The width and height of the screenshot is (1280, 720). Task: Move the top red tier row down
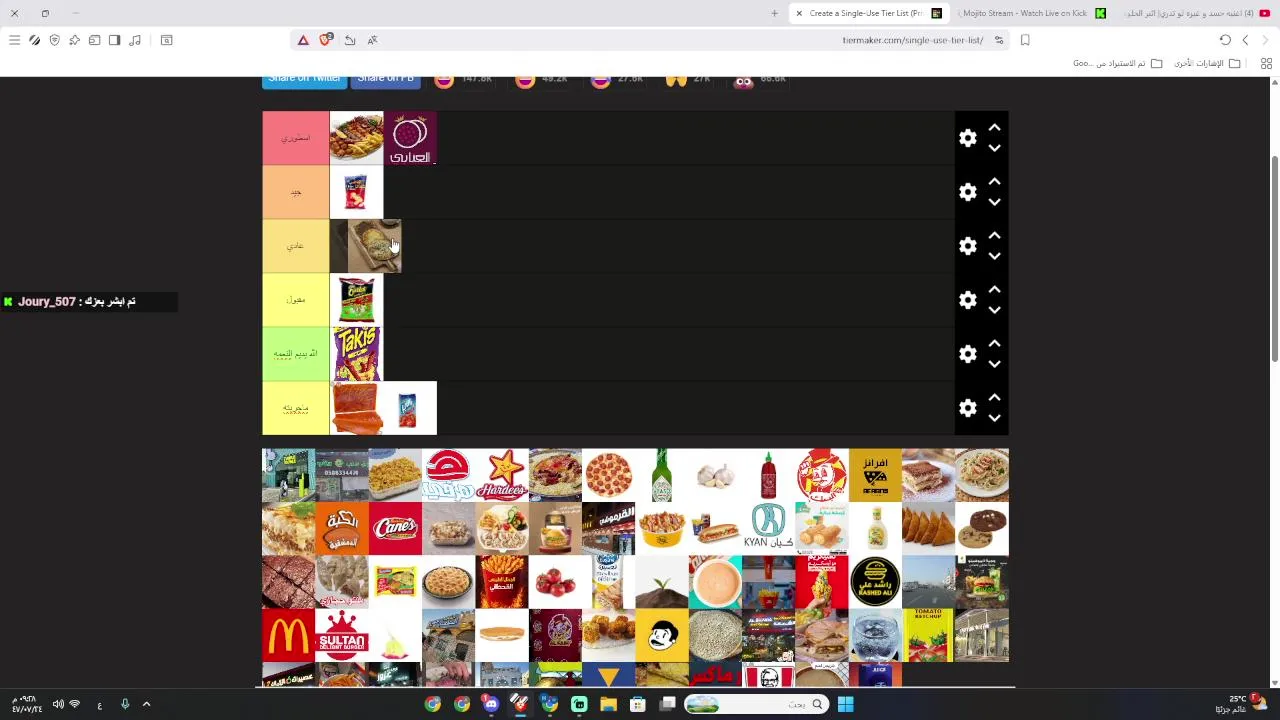(994, 148)
